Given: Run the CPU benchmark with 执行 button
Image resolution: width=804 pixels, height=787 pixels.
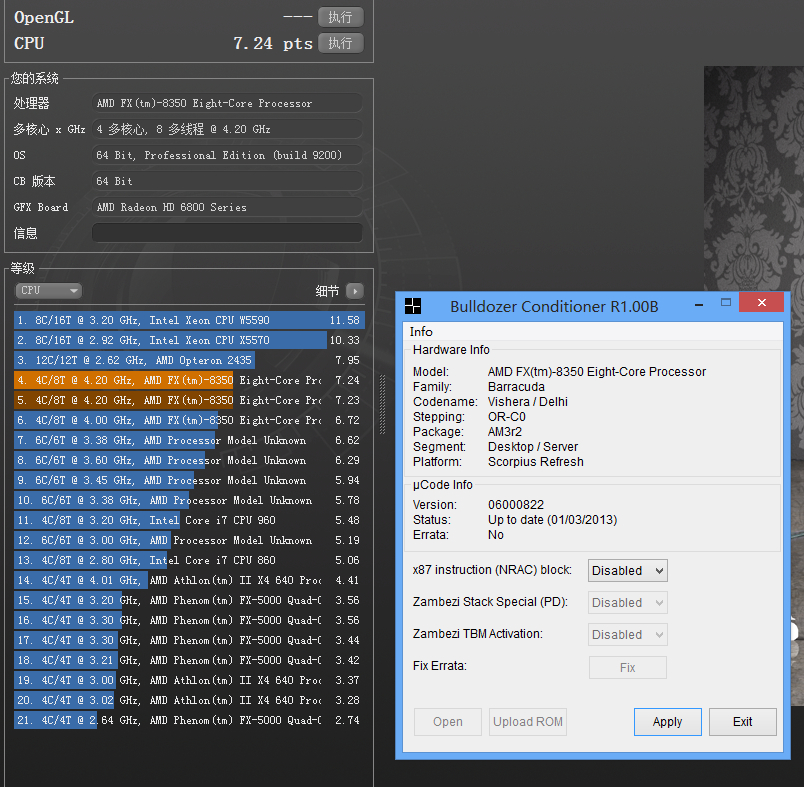Looking at the screenshot, I should click(x=341, y=43).
